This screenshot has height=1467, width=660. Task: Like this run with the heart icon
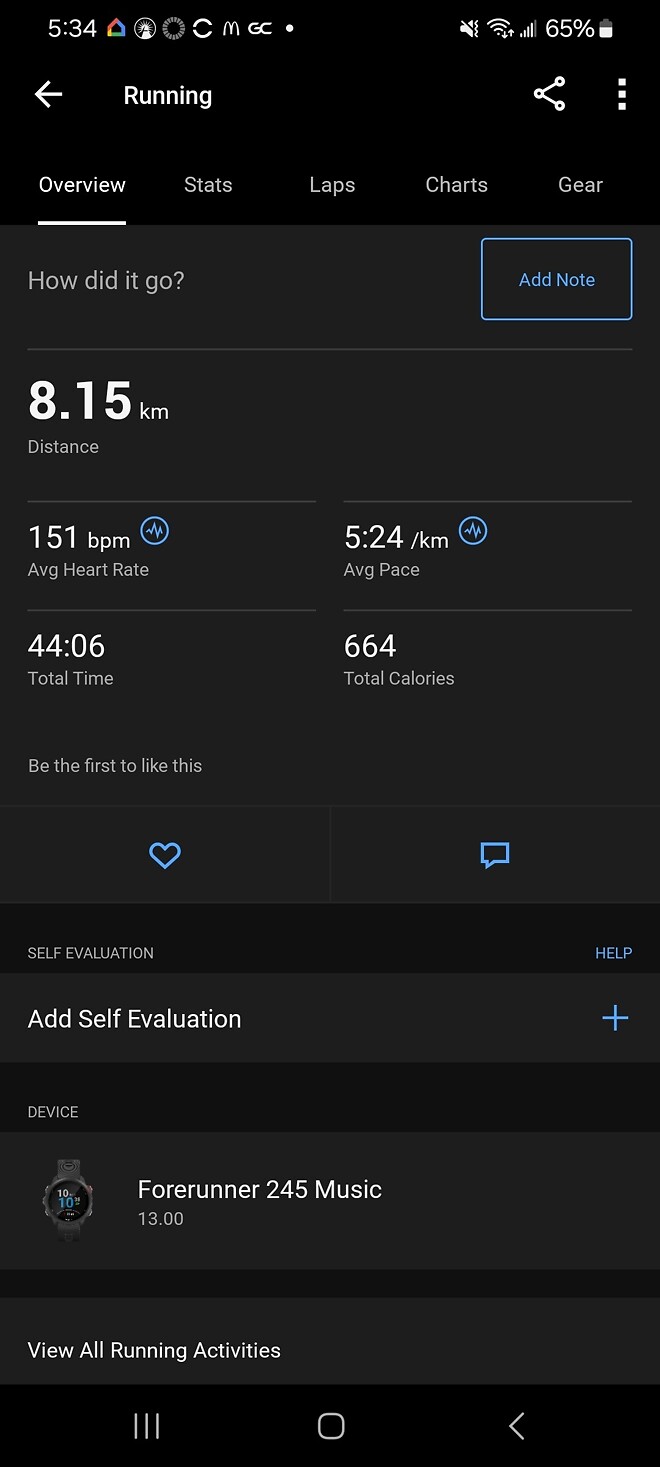[164, 855]
